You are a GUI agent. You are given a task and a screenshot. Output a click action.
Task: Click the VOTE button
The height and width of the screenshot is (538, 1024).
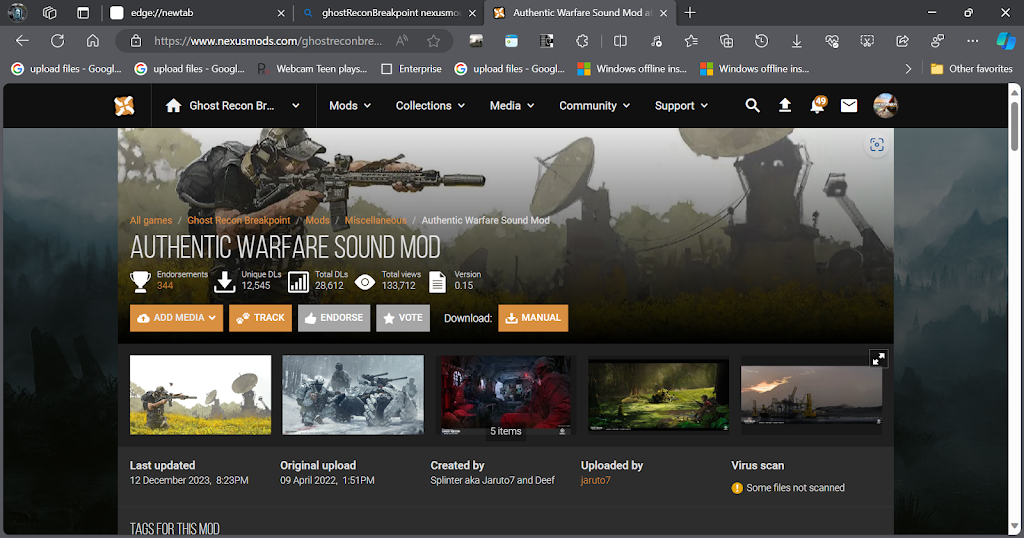403,318
